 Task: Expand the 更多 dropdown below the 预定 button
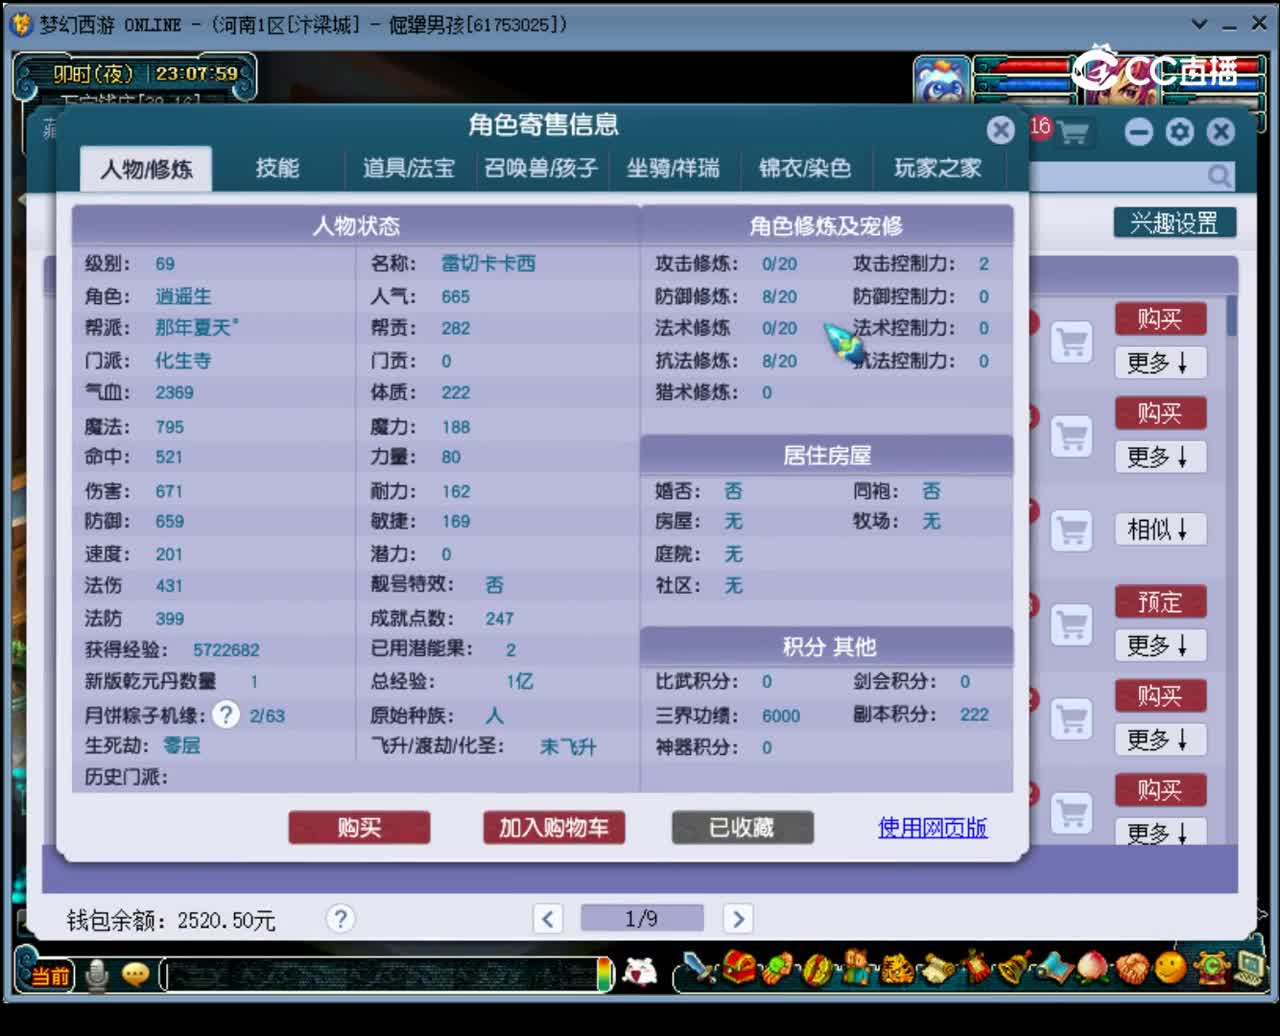click(x=1159, y=646)
